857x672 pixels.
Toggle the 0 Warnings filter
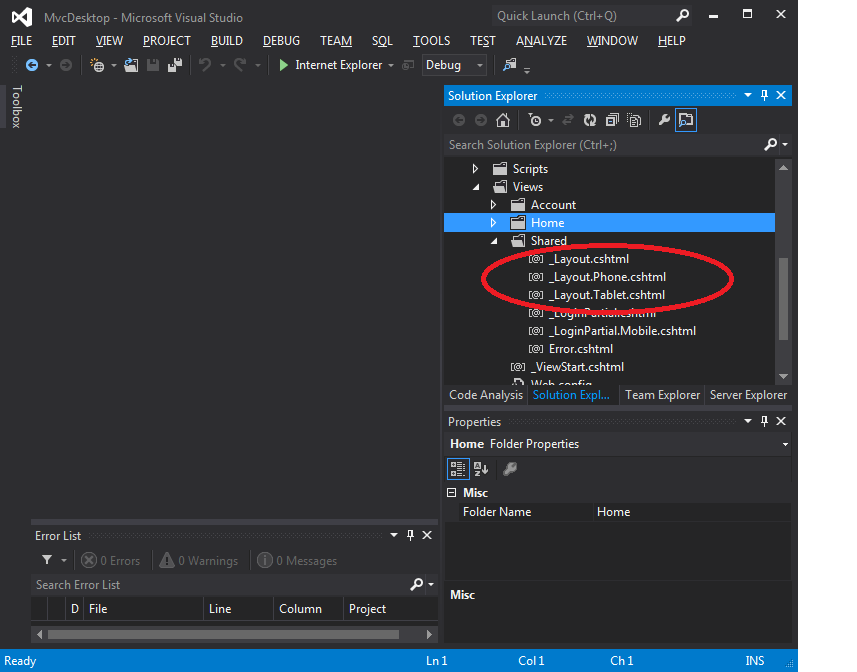tap(199, 561)
